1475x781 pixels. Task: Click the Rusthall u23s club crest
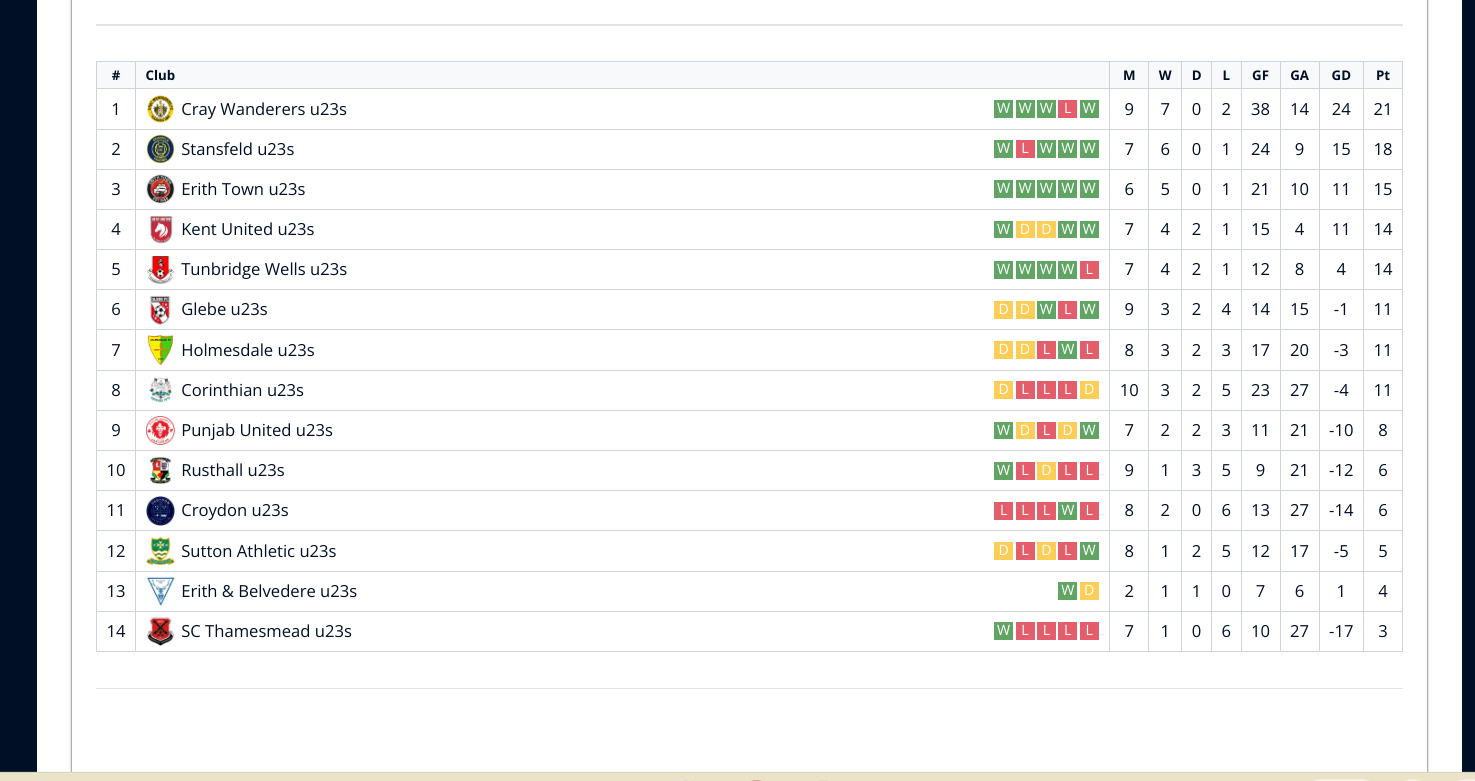[160, 470]
